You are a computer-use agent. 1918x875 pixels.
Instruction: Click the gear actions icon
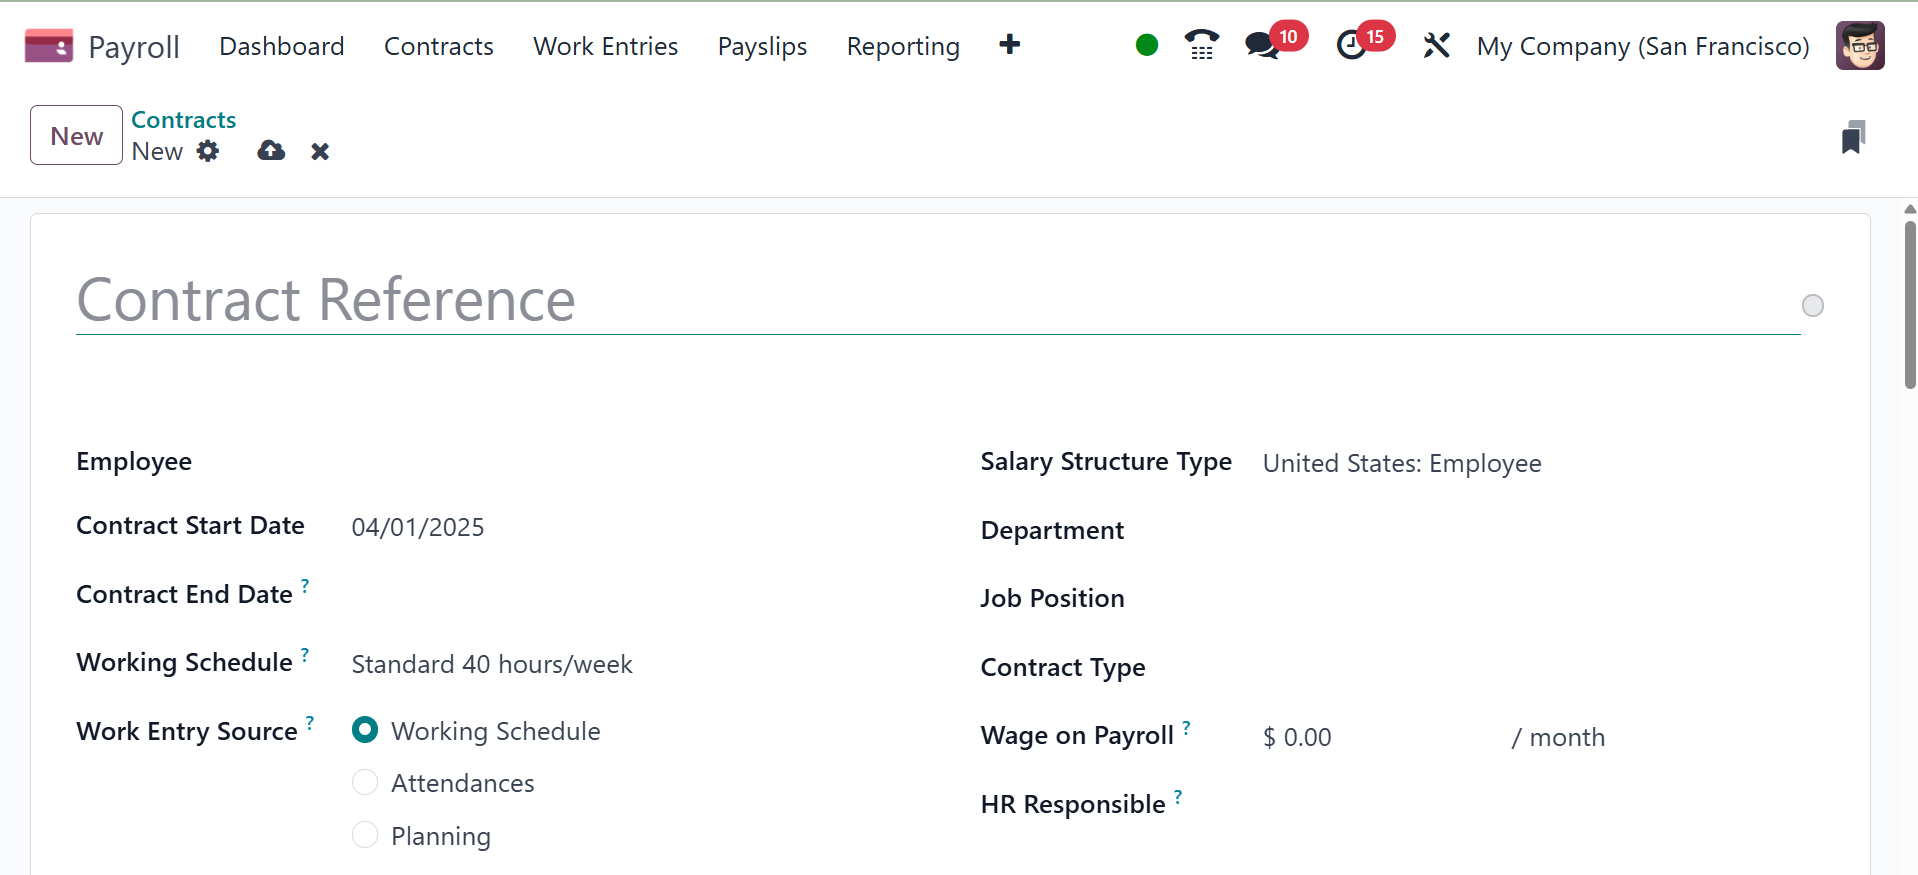(x=208, y=151)
